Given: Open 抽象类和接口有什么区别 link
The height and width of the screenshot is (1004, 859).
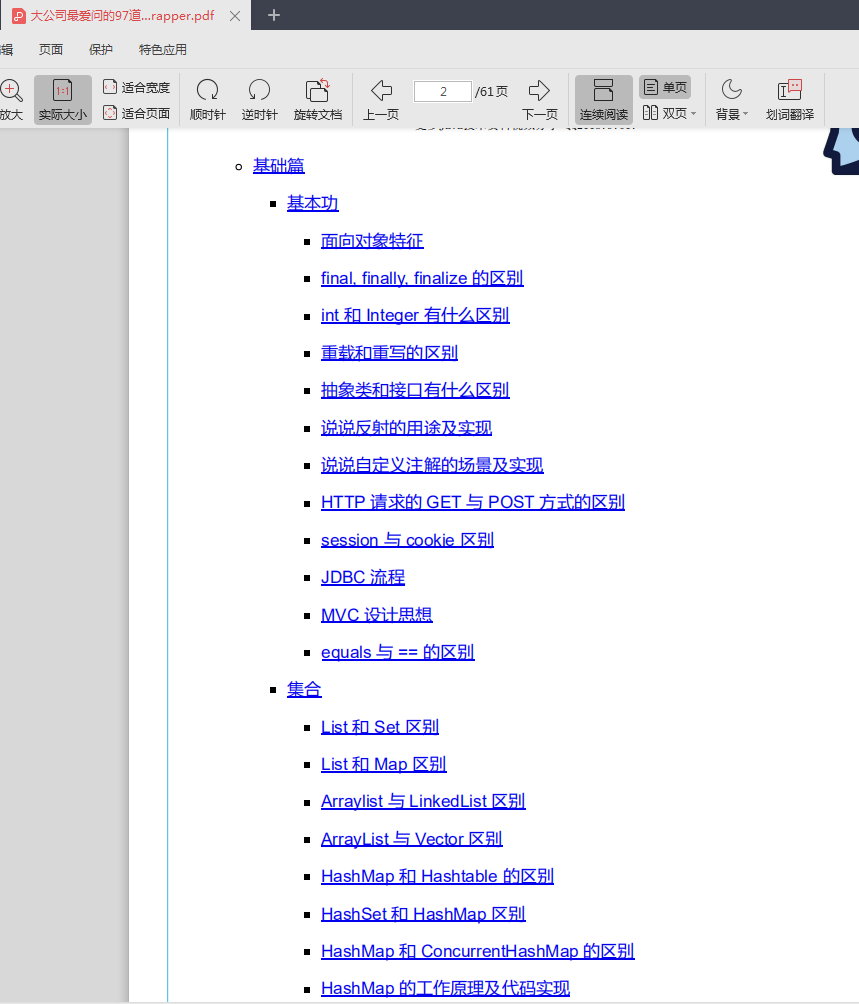Looking at the screenshot, I should tap(415, 390).
